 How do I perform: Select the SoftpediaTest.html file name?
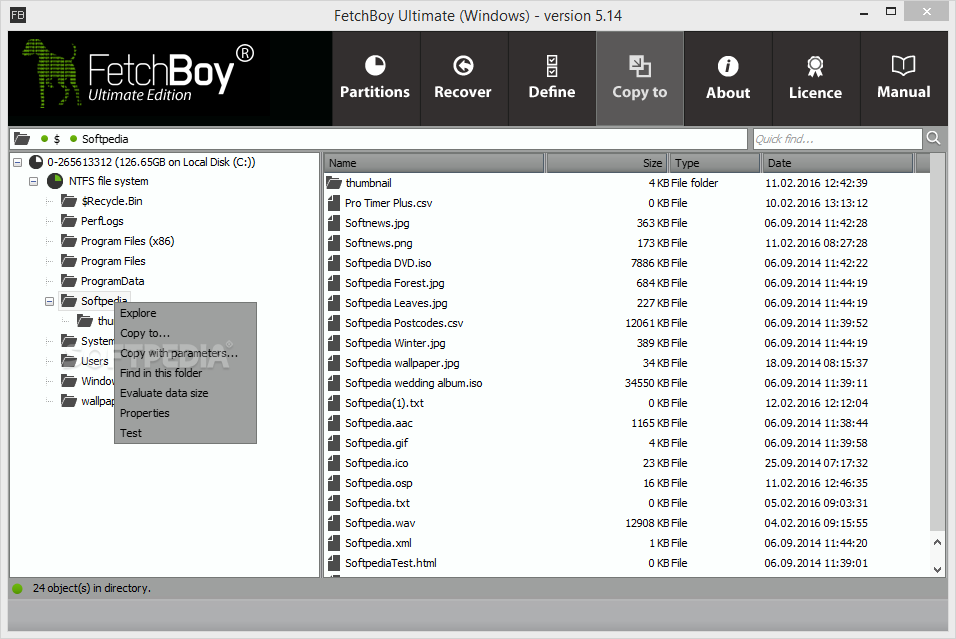[391, 563]
